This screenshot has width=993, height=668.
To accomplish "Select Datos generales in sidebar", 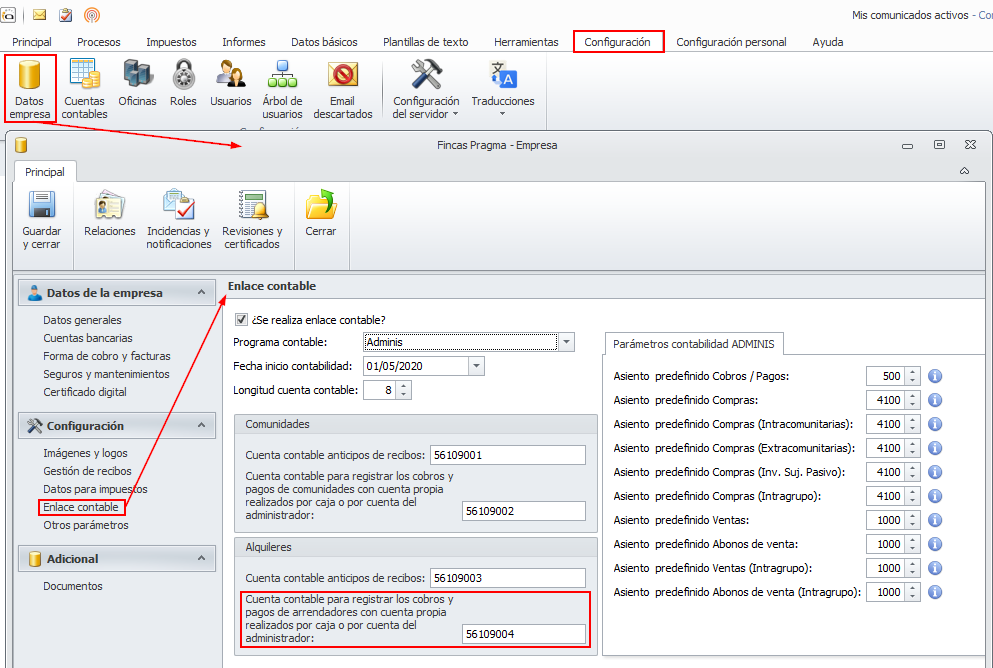I will pos(82,320).
